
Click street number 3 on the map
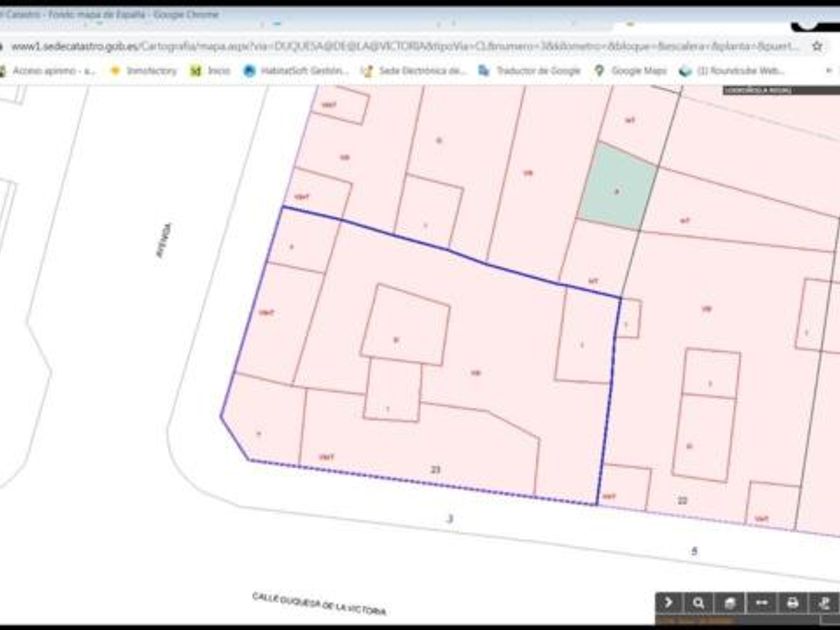coord(450,519)
